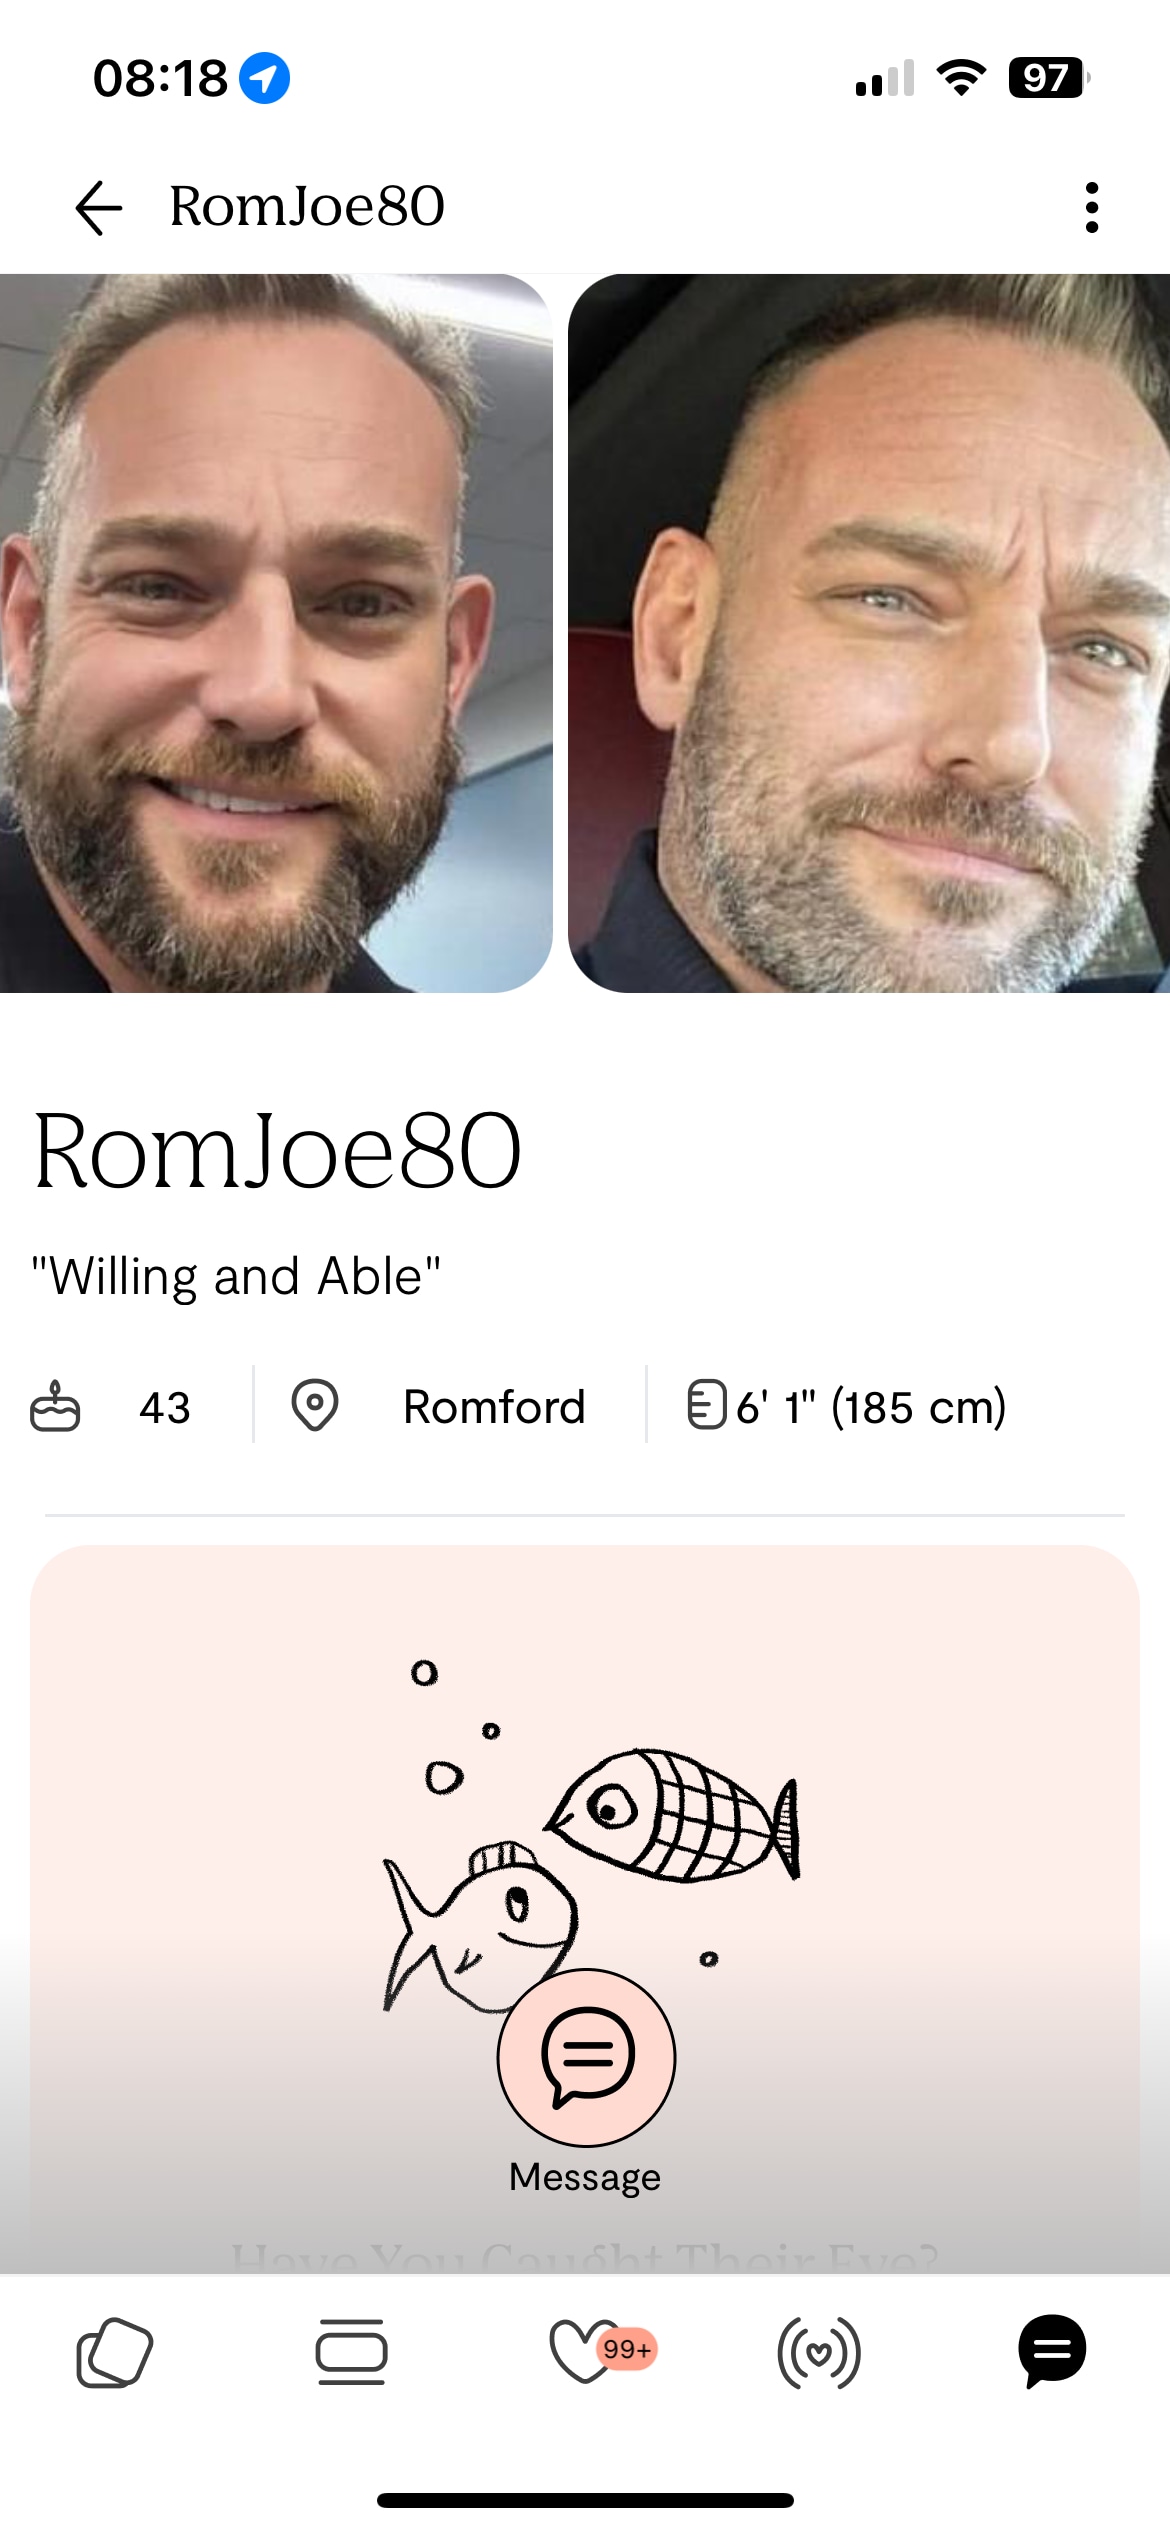1170x2532 pixels.
Task: Tap the round Message chat icon
Action: coord(586,2056)
